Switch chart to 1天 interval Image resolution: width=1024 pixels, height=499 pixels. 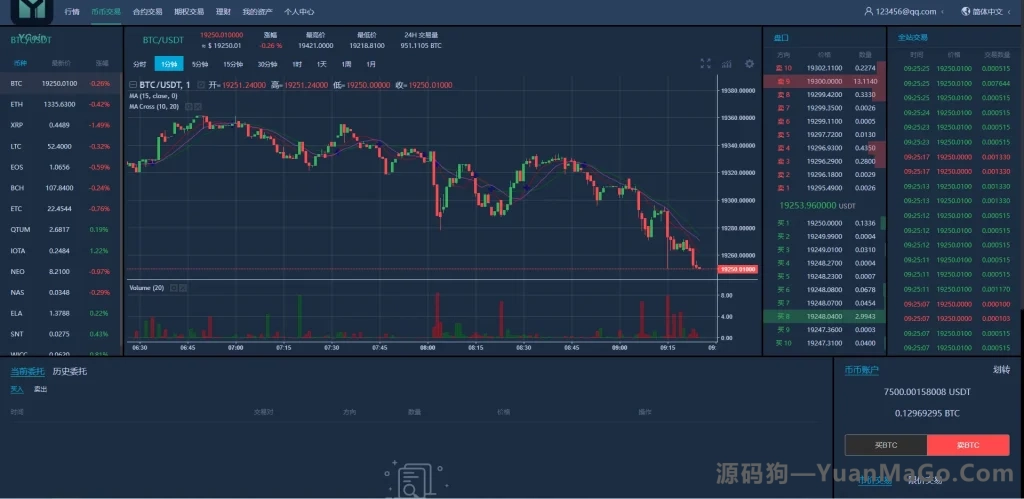(322, 64)
